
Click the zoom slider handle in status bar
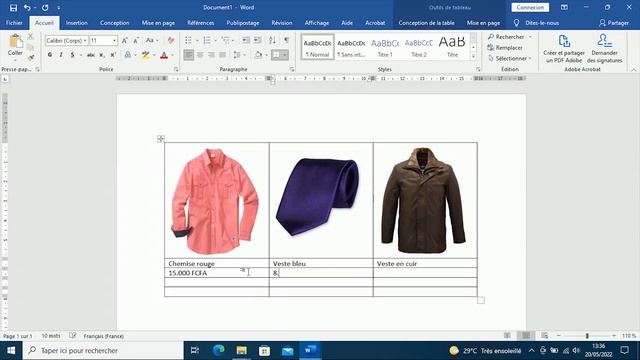click(x=587, y=336)
